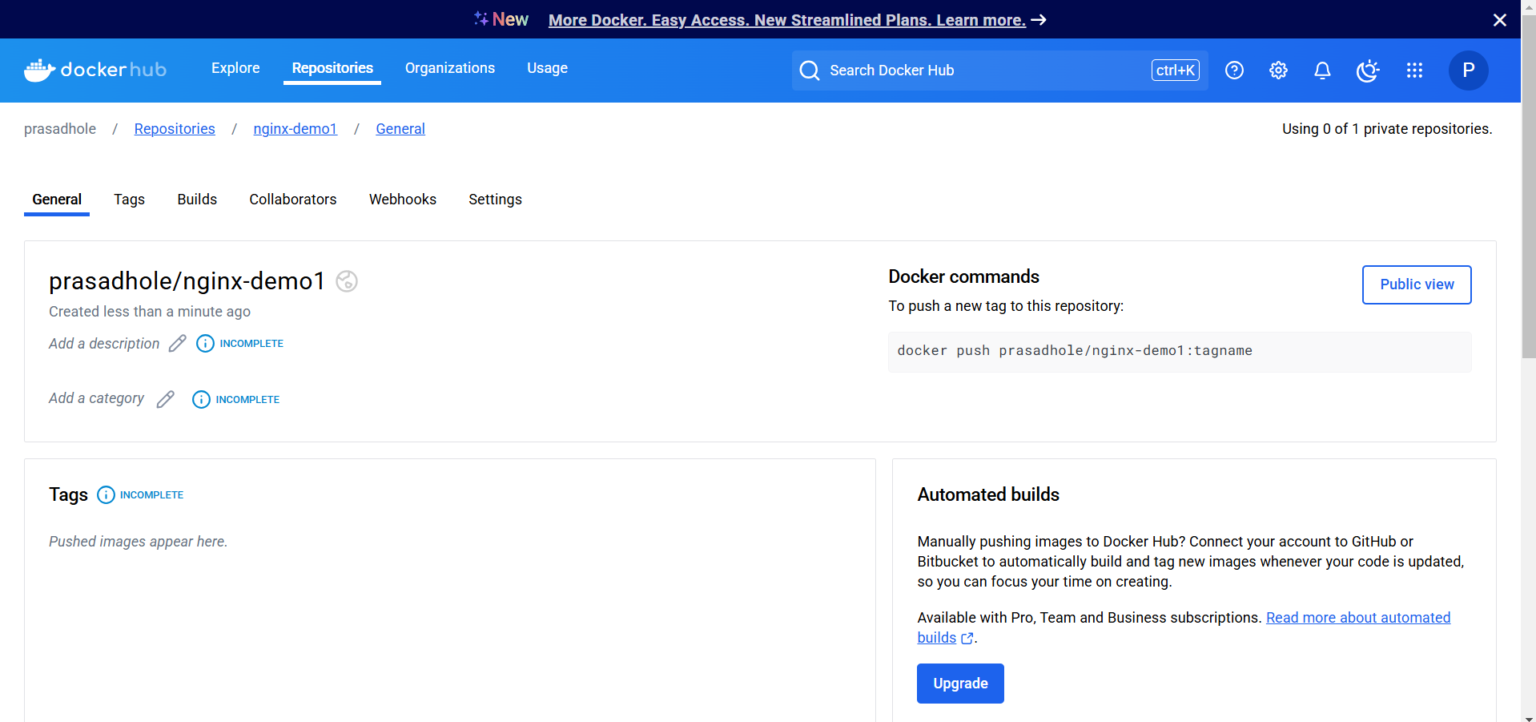Open the apps grid menu icon
The height and width of the screenshot is (722, 1536).
point(1414,70)
